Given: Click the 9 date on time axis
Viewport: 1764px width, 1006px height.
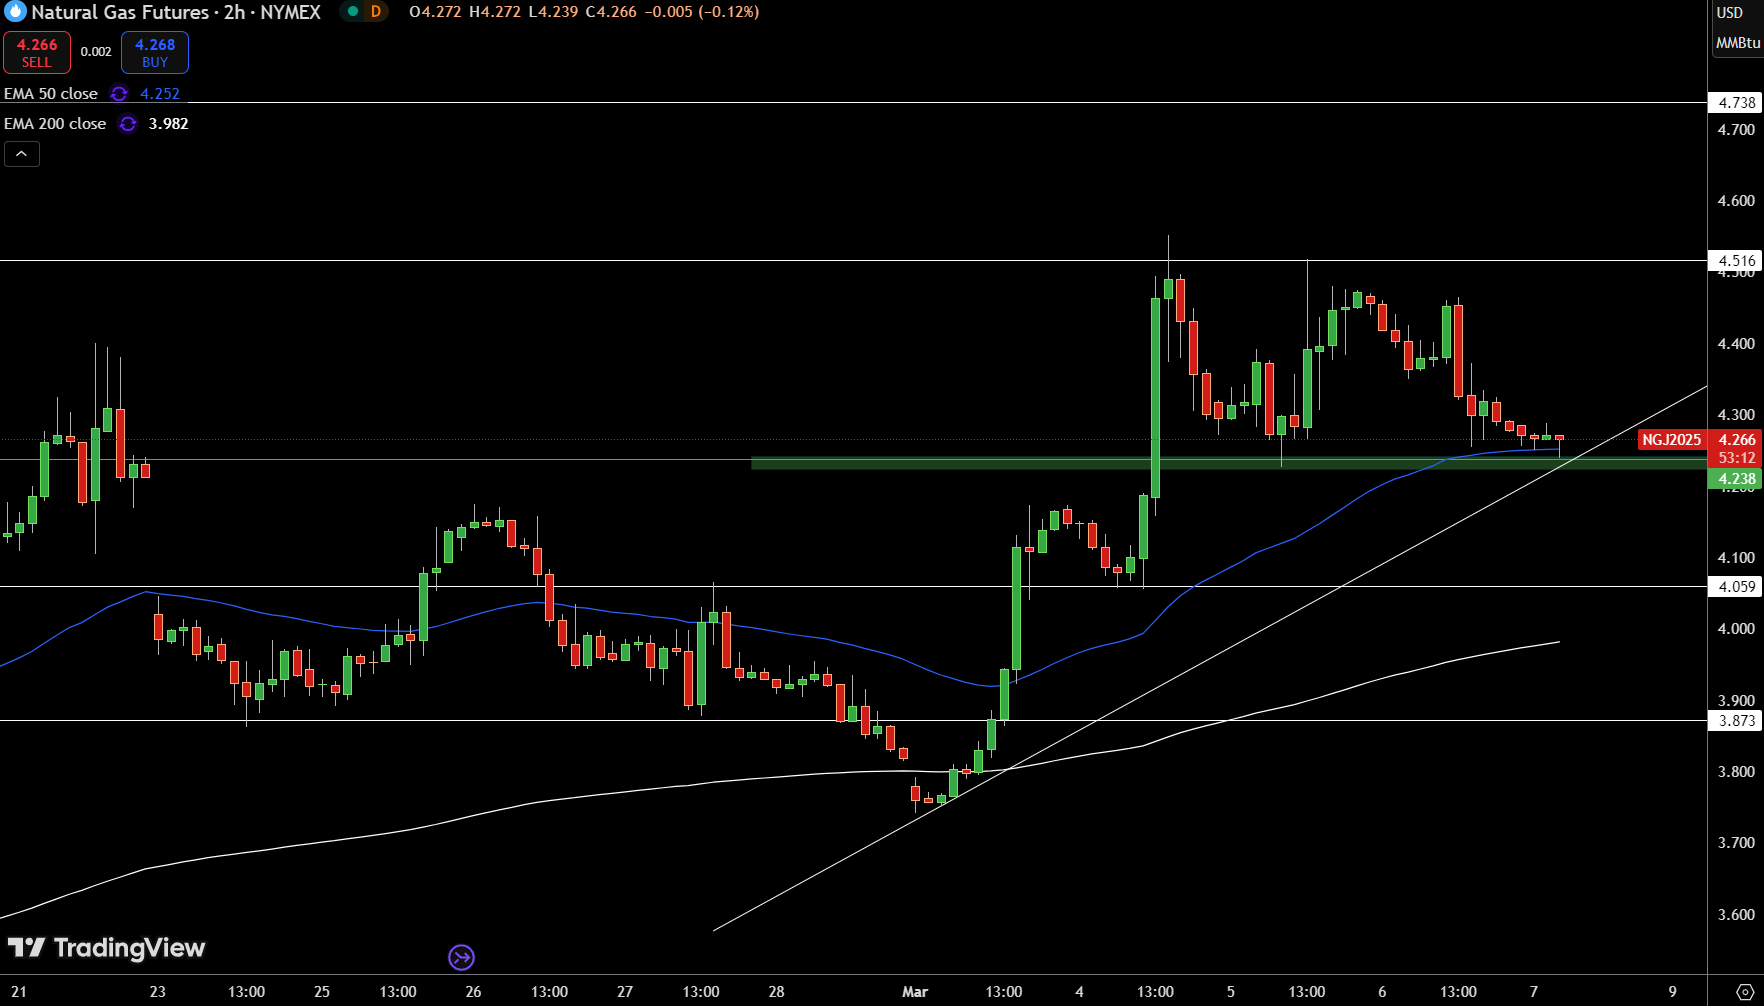Looking at the screenshot, I should 1672,992.
